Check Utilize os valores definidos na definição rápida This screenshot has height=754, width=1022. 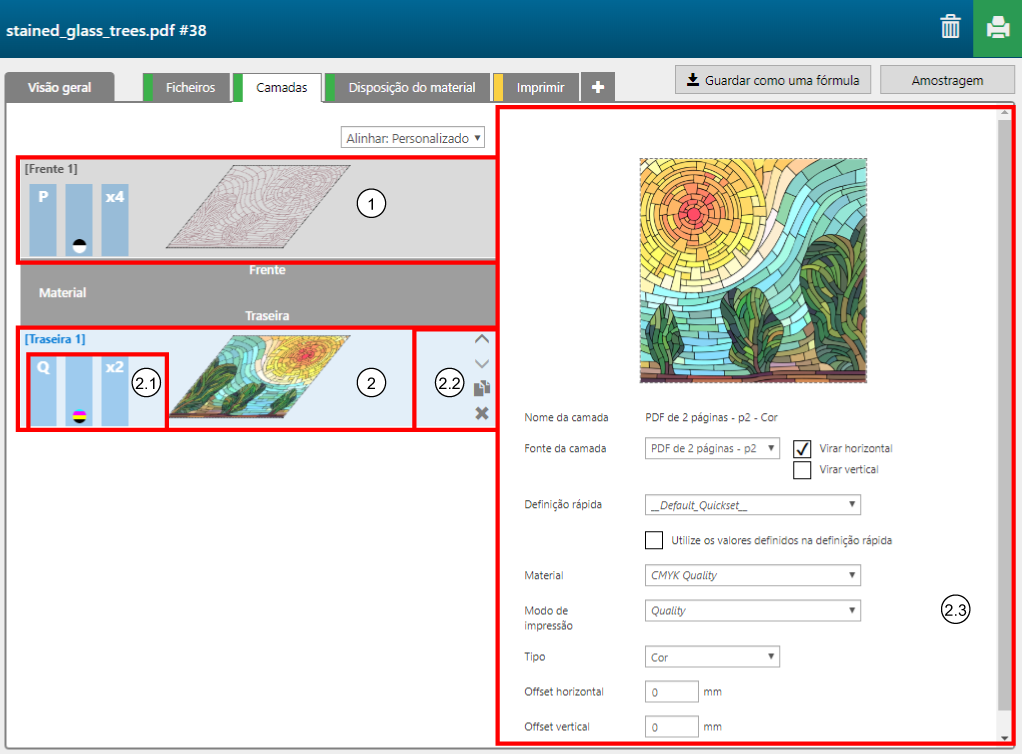[x=654, y=540]
